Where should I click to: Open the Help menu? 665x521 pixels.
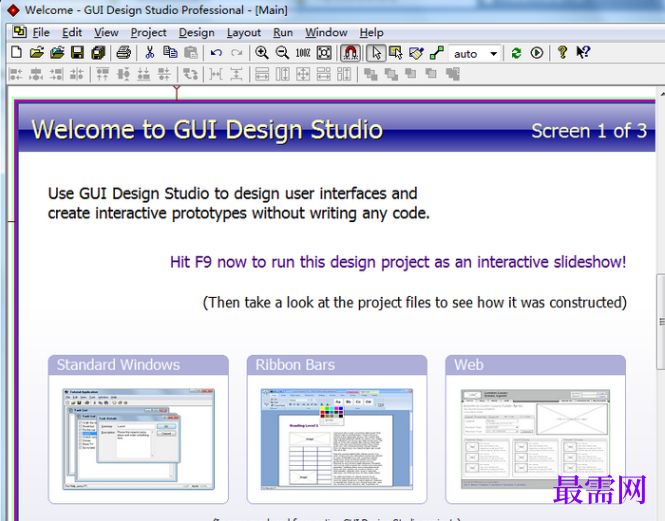click(372, 32)
